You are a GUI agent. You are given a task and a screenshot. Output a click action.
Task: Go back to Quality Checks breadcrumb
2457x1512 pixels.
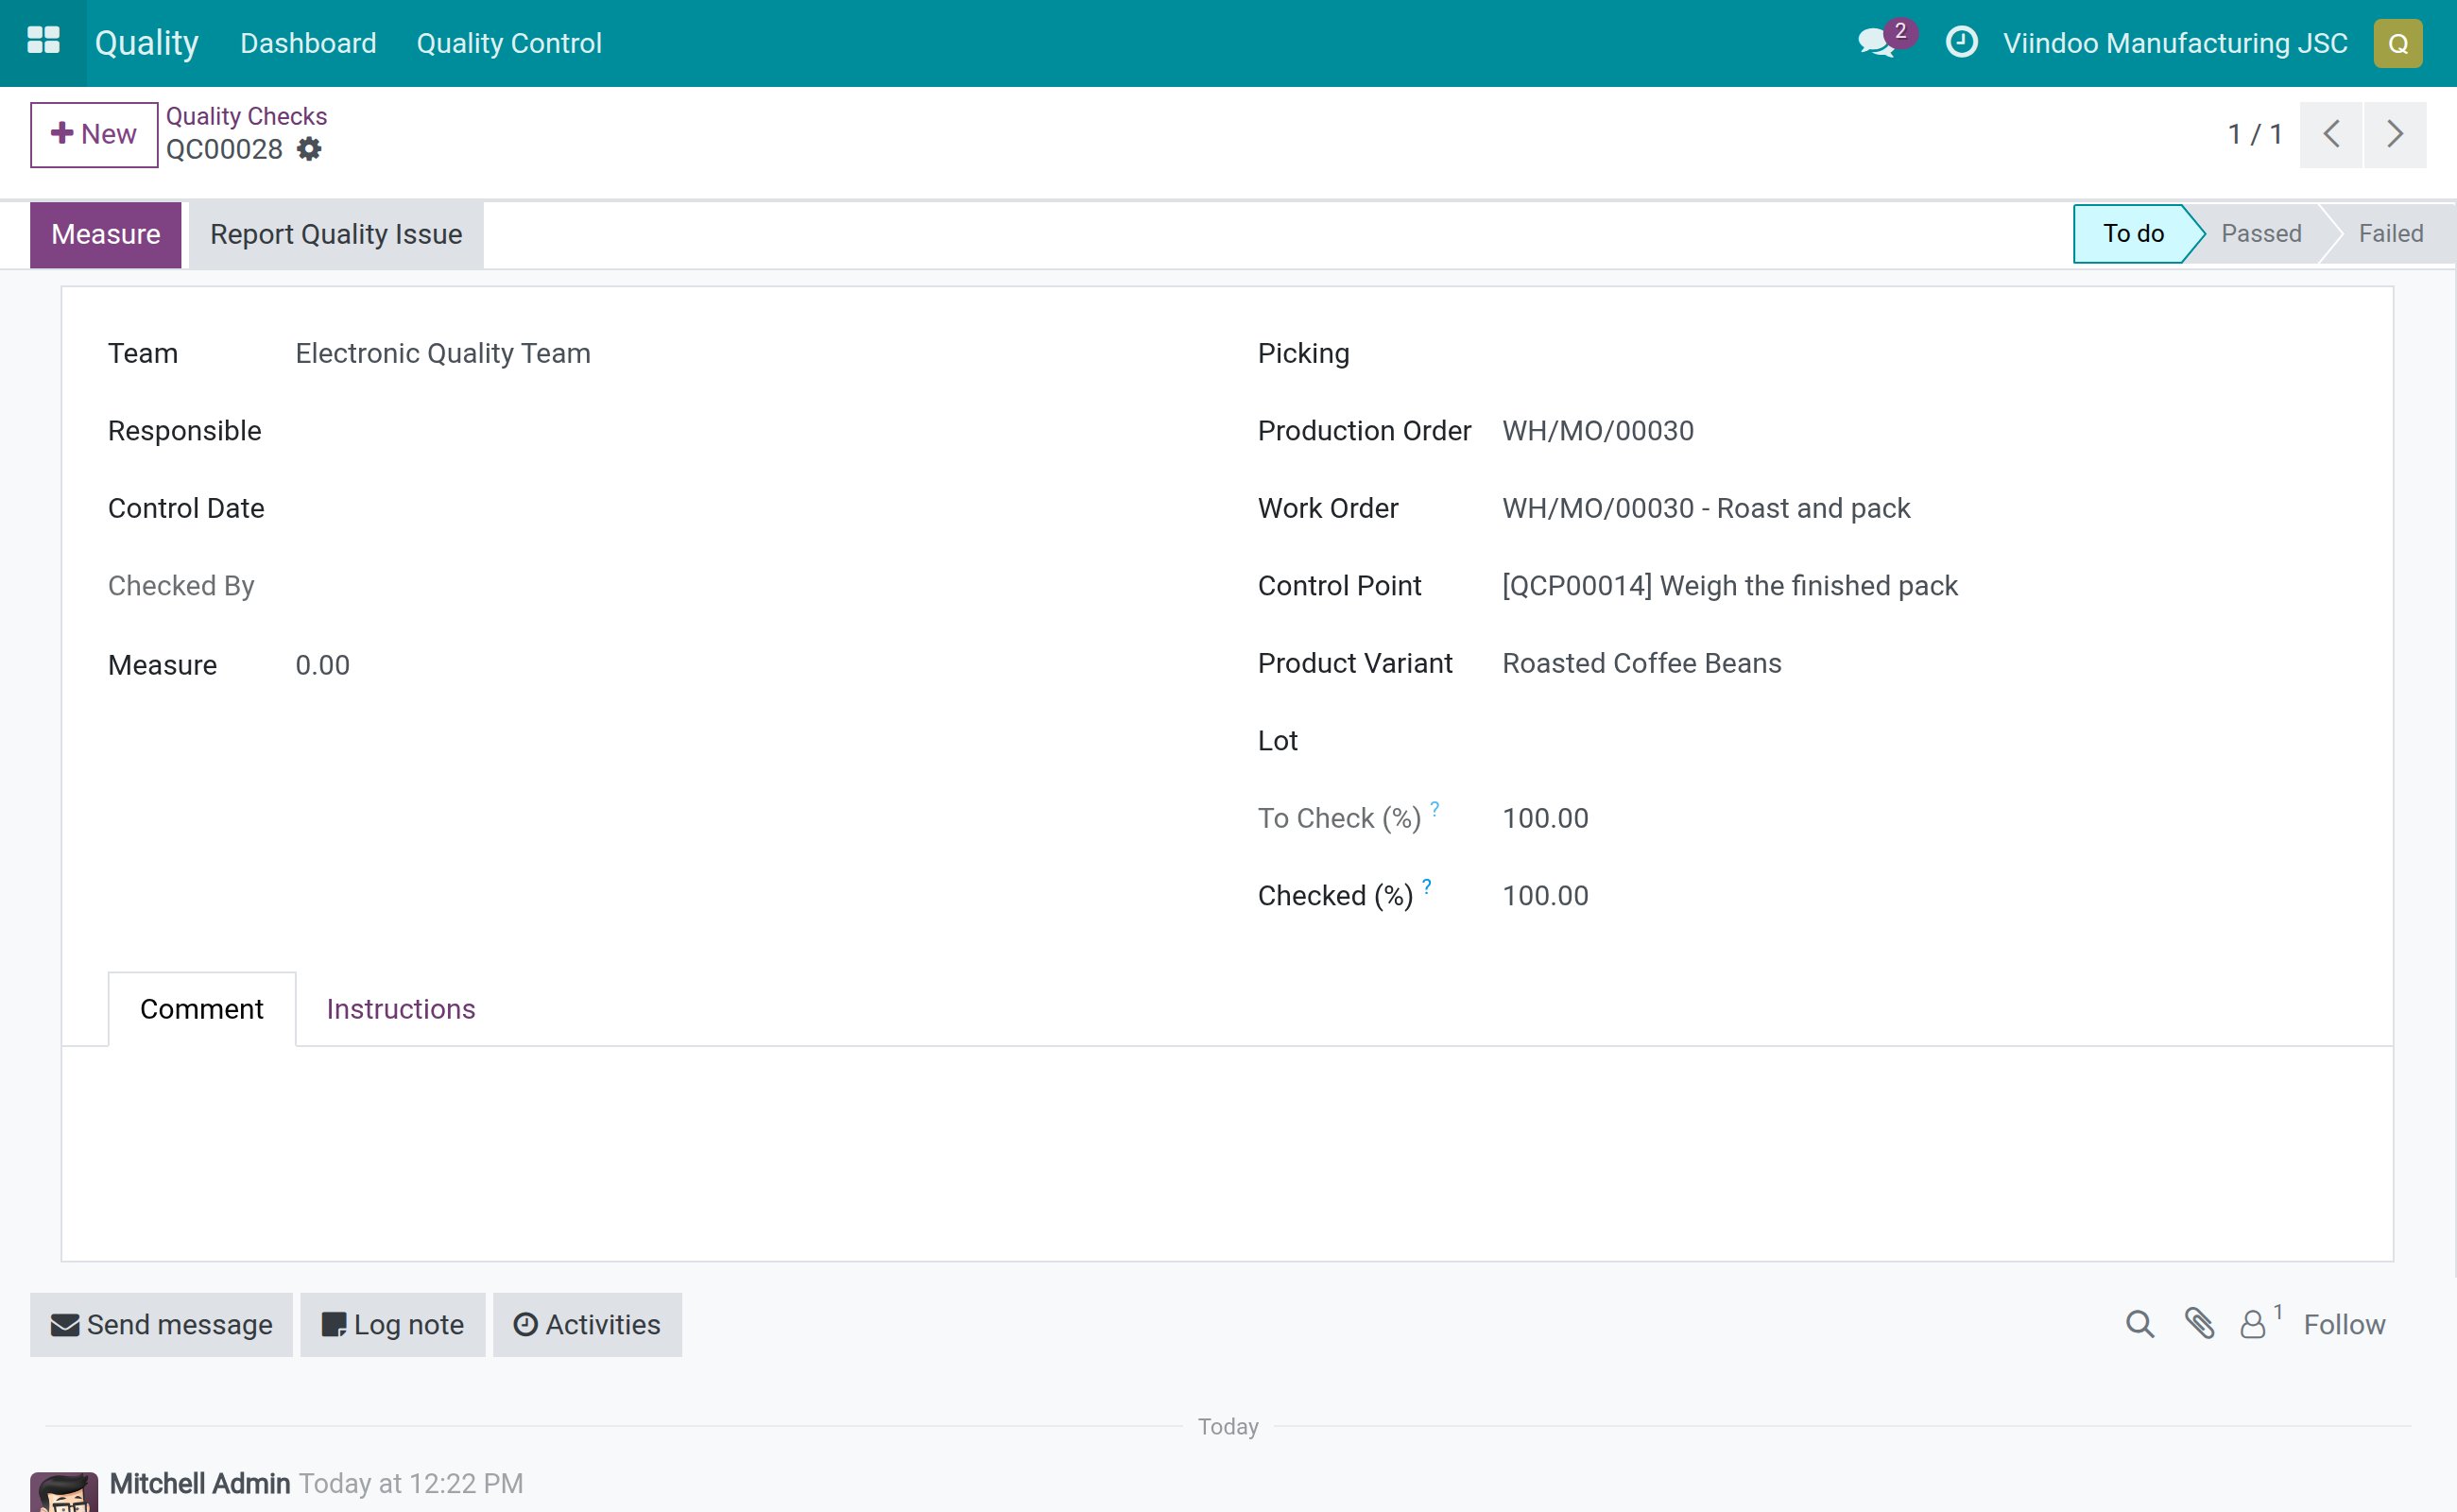pyautogui.click(x=246, y=116)
